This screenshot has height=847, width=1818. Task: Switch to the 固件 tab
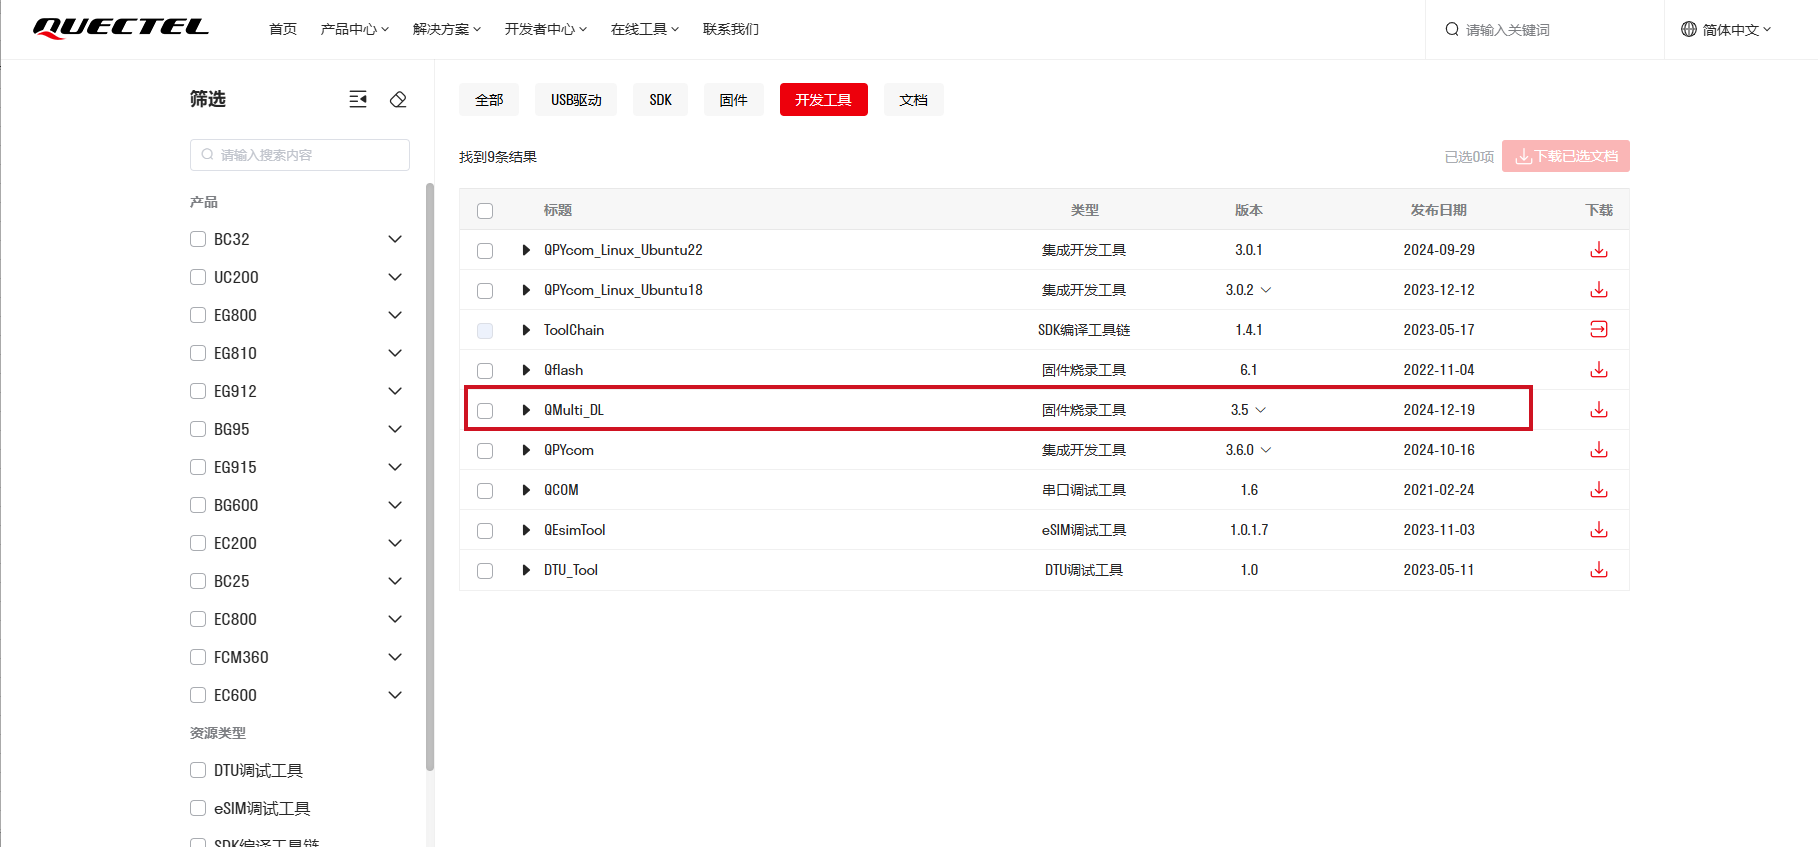733,100
